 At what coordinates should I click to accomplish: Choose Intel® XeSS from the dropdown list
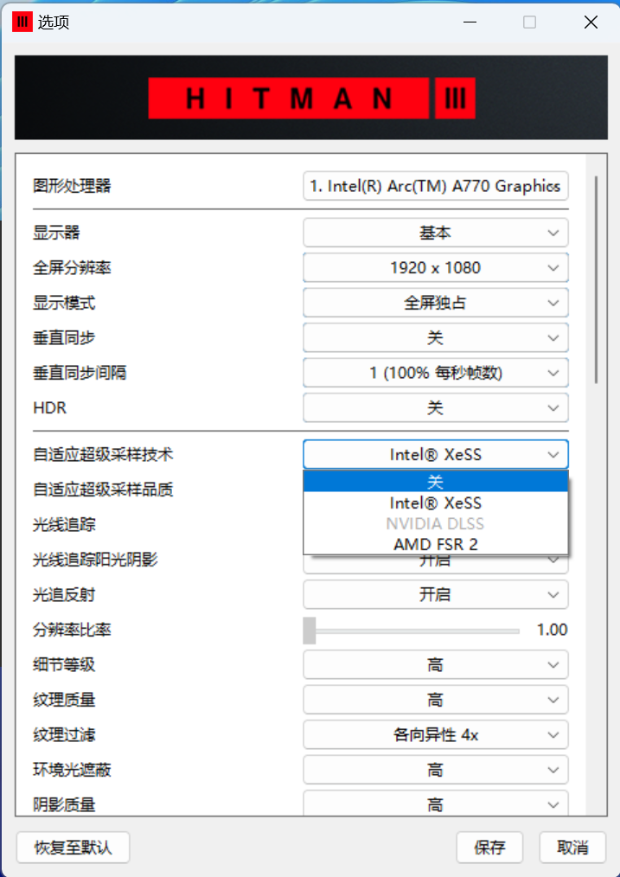[436, 503]
